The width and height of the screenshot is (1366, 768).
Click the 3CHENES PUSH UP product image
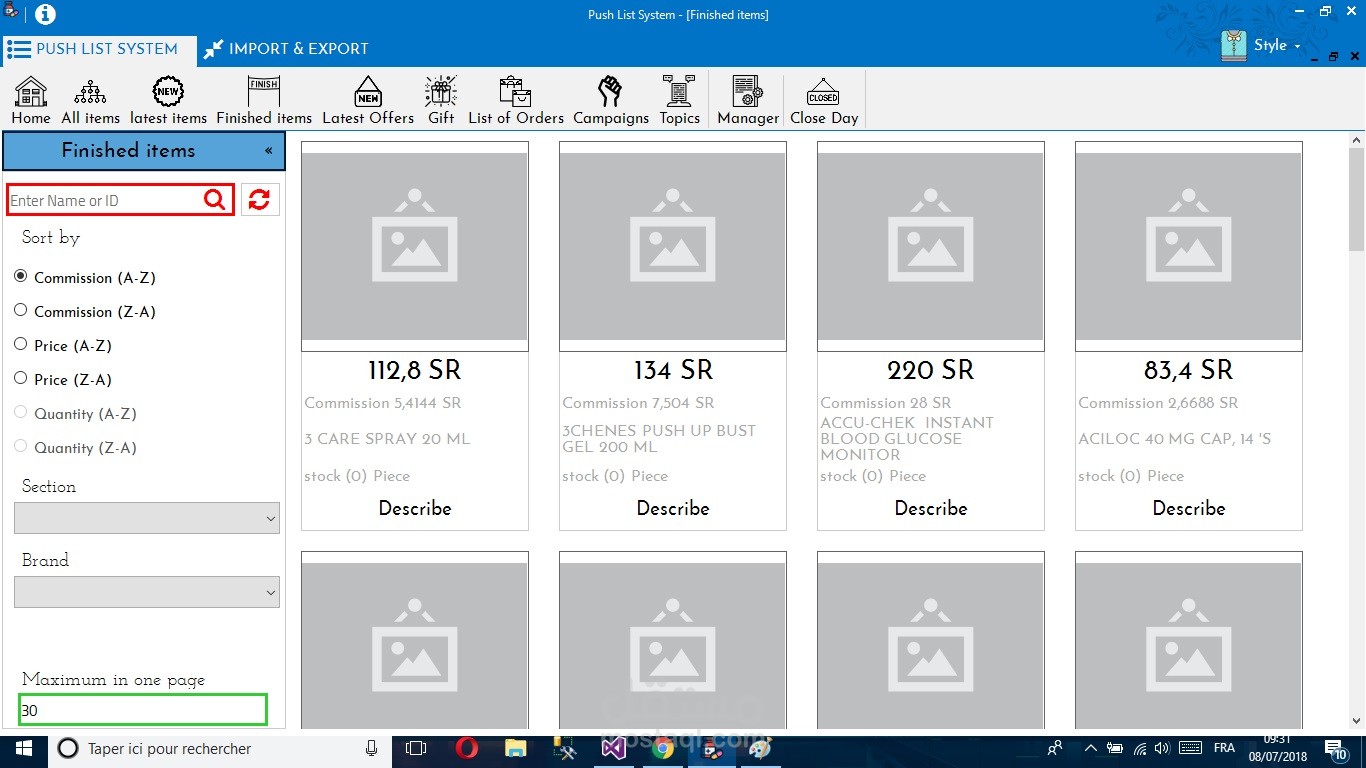point(673,246)
